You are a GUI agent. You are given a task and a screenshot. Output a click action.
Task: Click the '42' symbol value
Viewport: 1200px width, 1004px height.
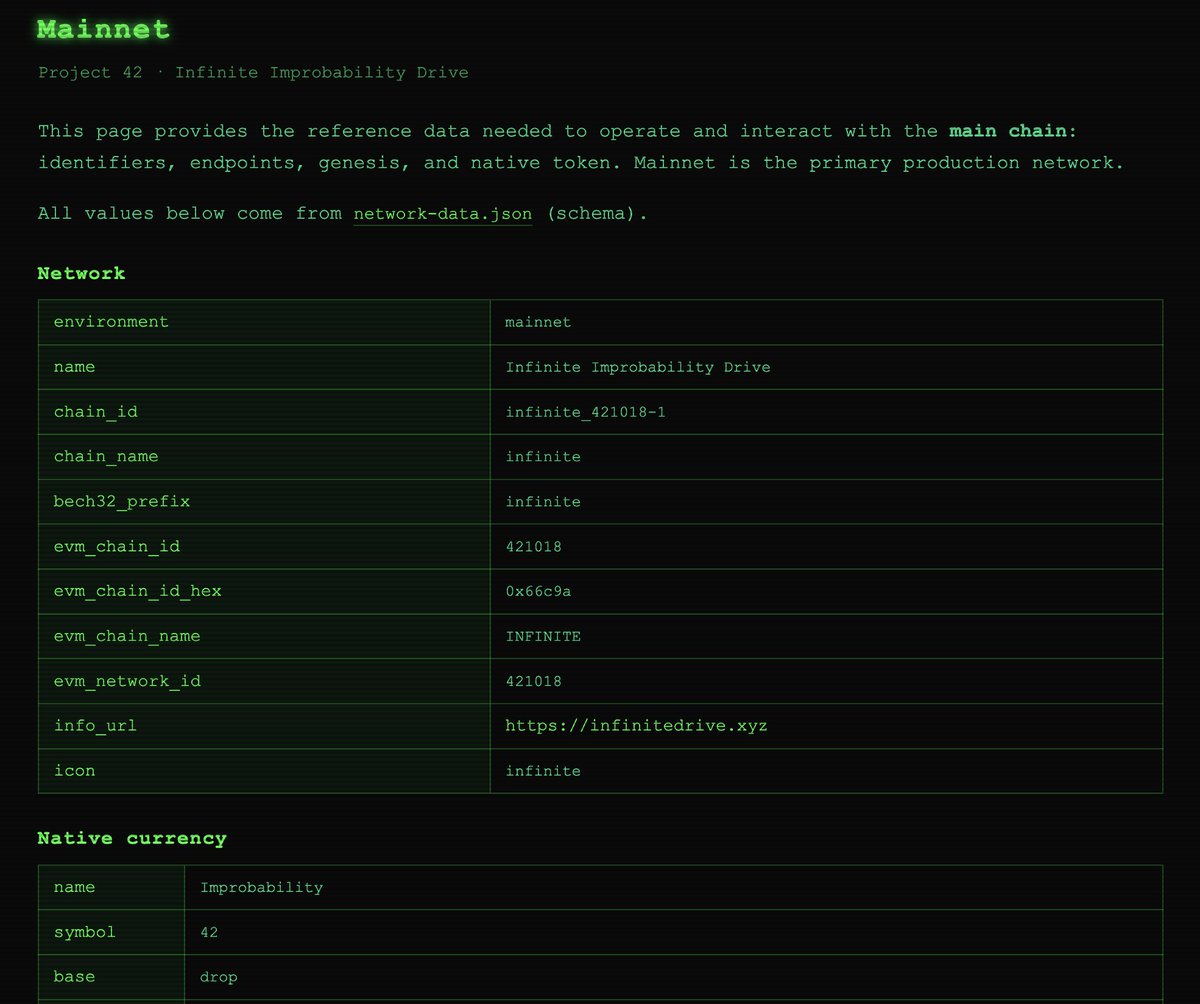pos(209,932)
